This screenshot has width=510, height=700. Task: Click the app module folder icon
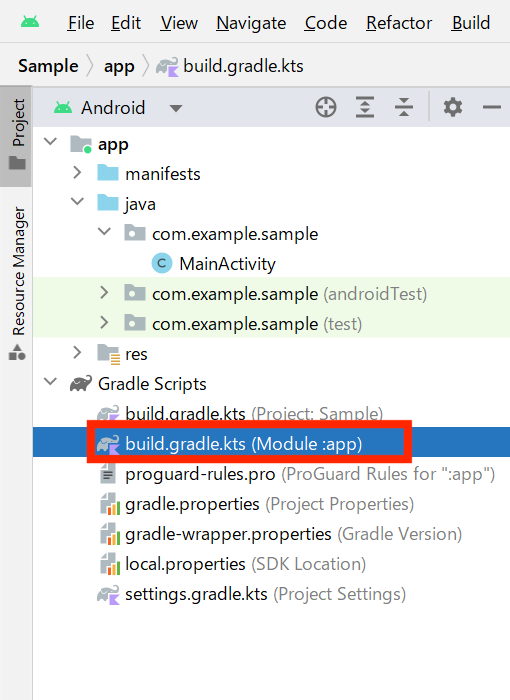[81, 144]
